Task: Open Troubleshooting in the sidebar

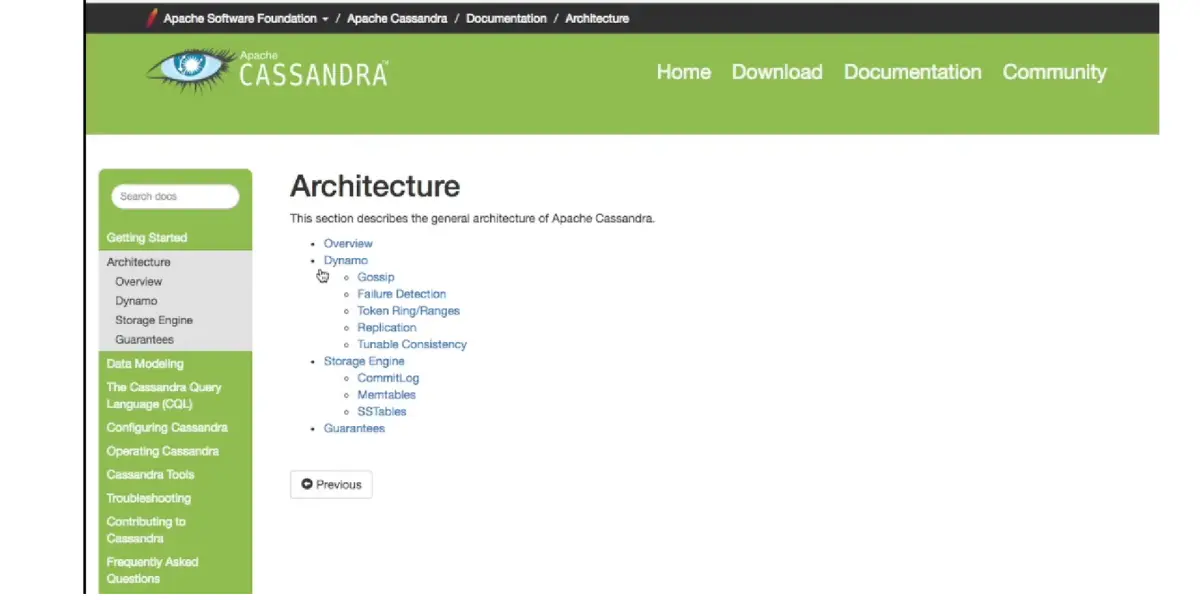Action: (x=148, y=498)
